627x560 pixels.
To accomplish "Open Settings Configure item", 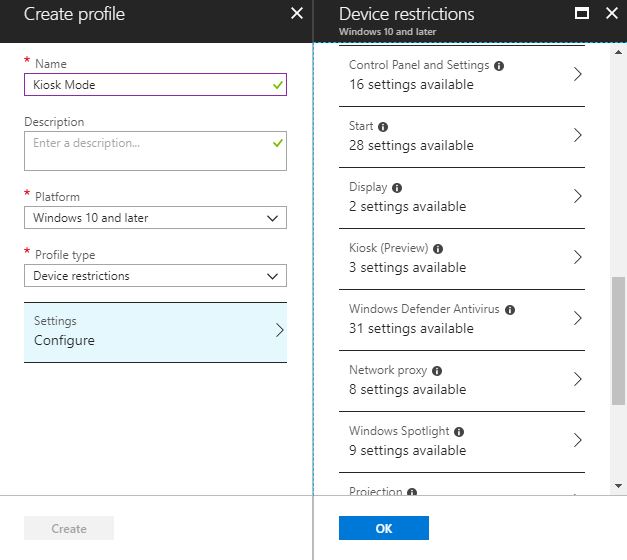I will pyautogui.click(x=155, y=331).
